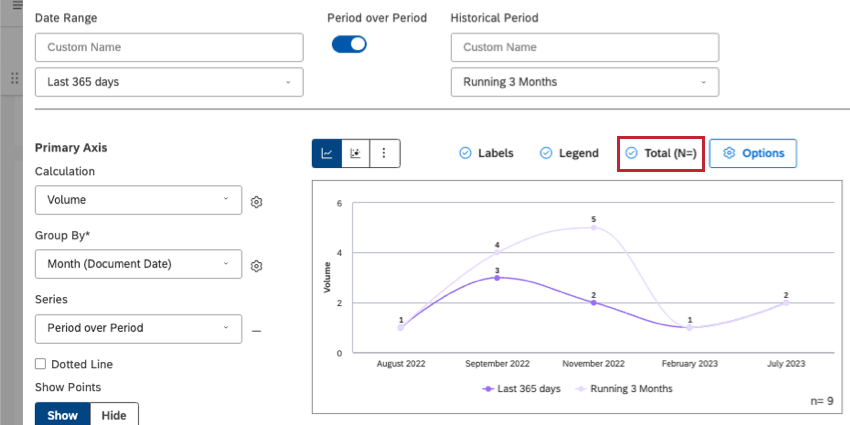
Task: Click the Options button
Action: (753, 153)
